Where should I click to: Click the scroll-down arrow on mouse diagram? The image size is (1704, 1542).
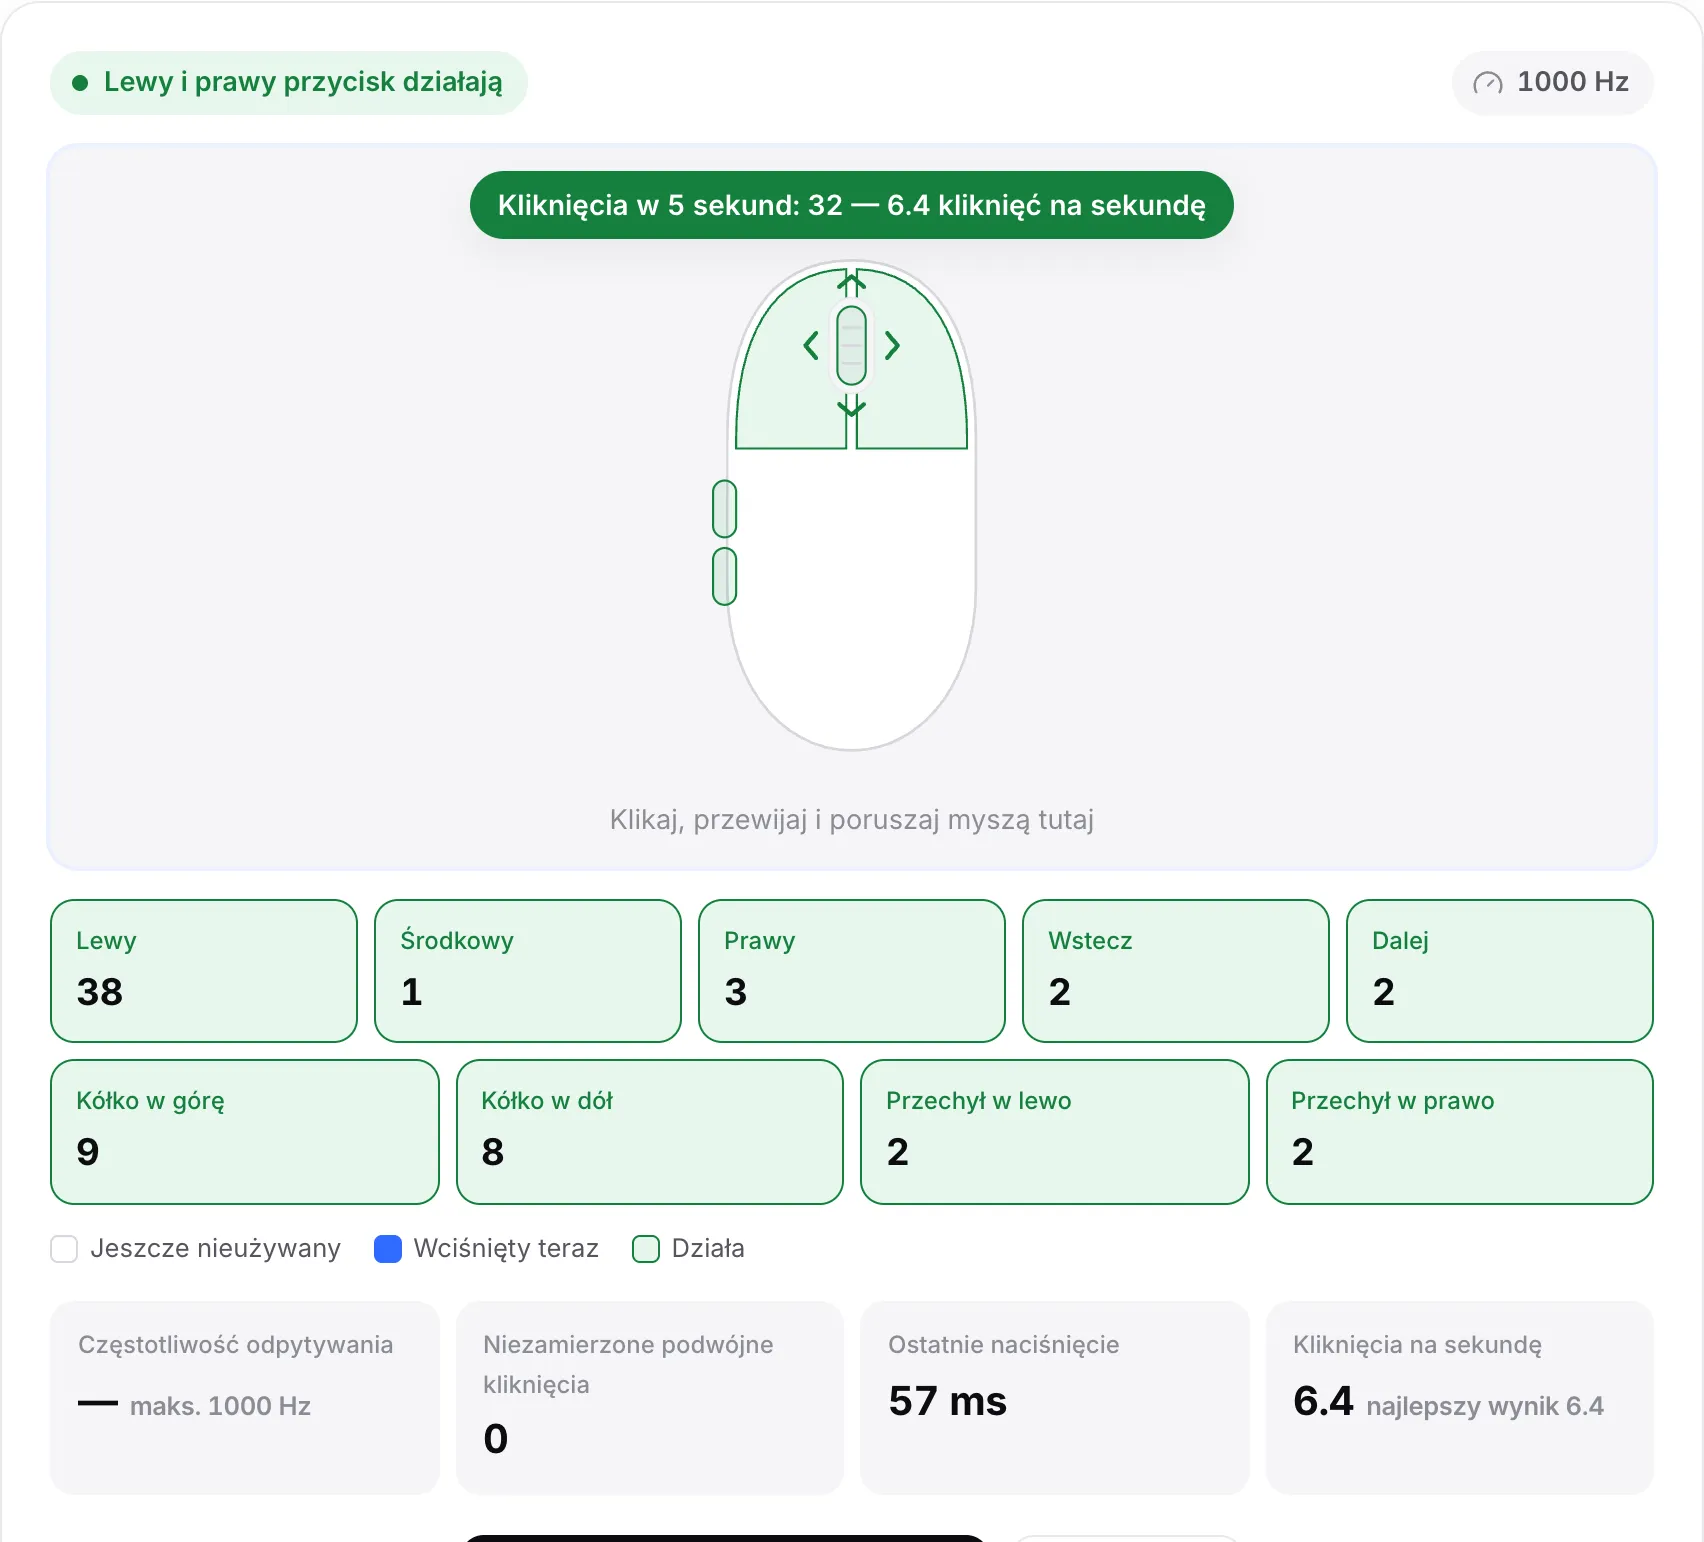(851, 406)
